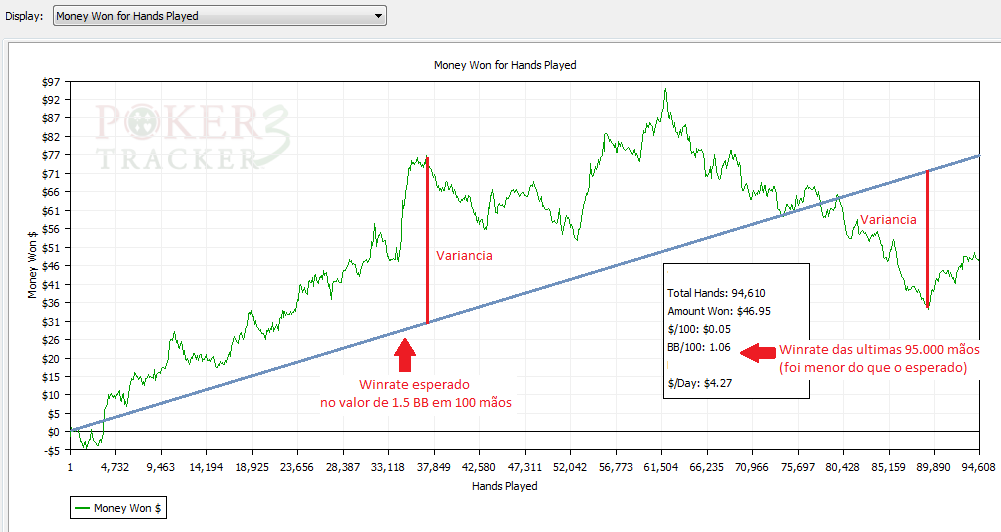This screenshot has height=532, width=1001.
Task: Click the red left arrow beside BB/100
Action: coord(755,351)
